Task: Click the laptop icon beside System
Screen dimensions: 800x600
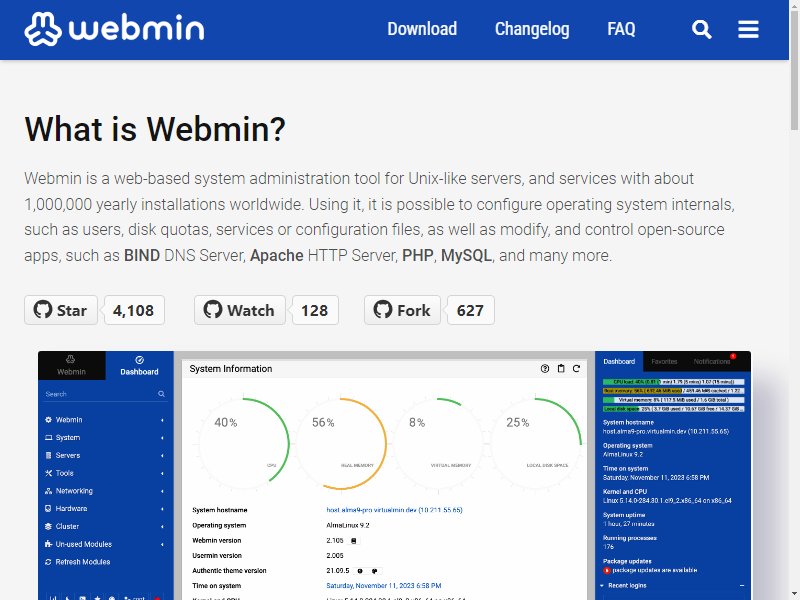Action: pos(48,438)
